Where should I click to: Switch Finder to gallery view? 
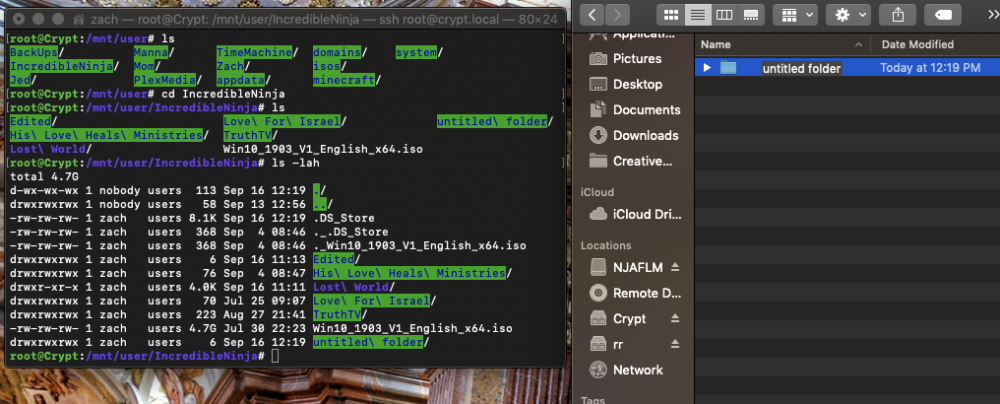coord(751,14)
